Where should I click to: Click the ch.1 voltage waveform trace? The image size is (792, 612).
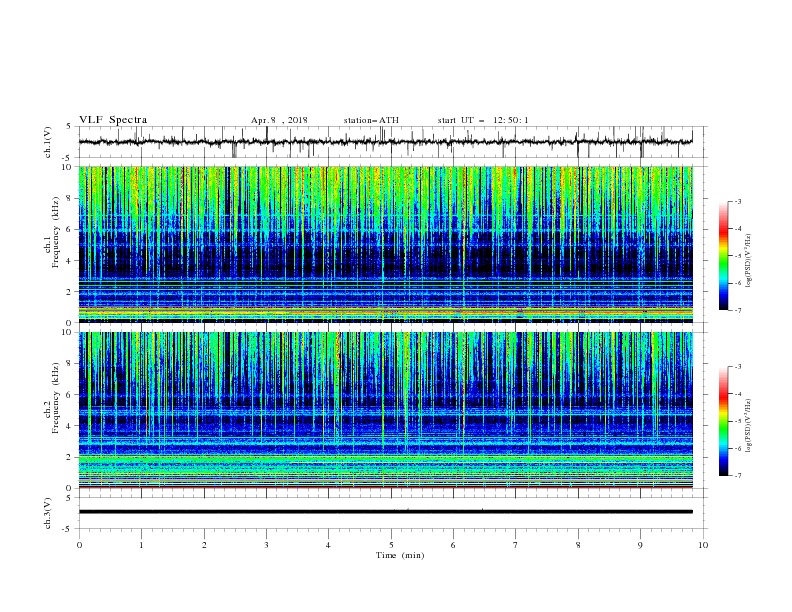(x=385, y=142)
